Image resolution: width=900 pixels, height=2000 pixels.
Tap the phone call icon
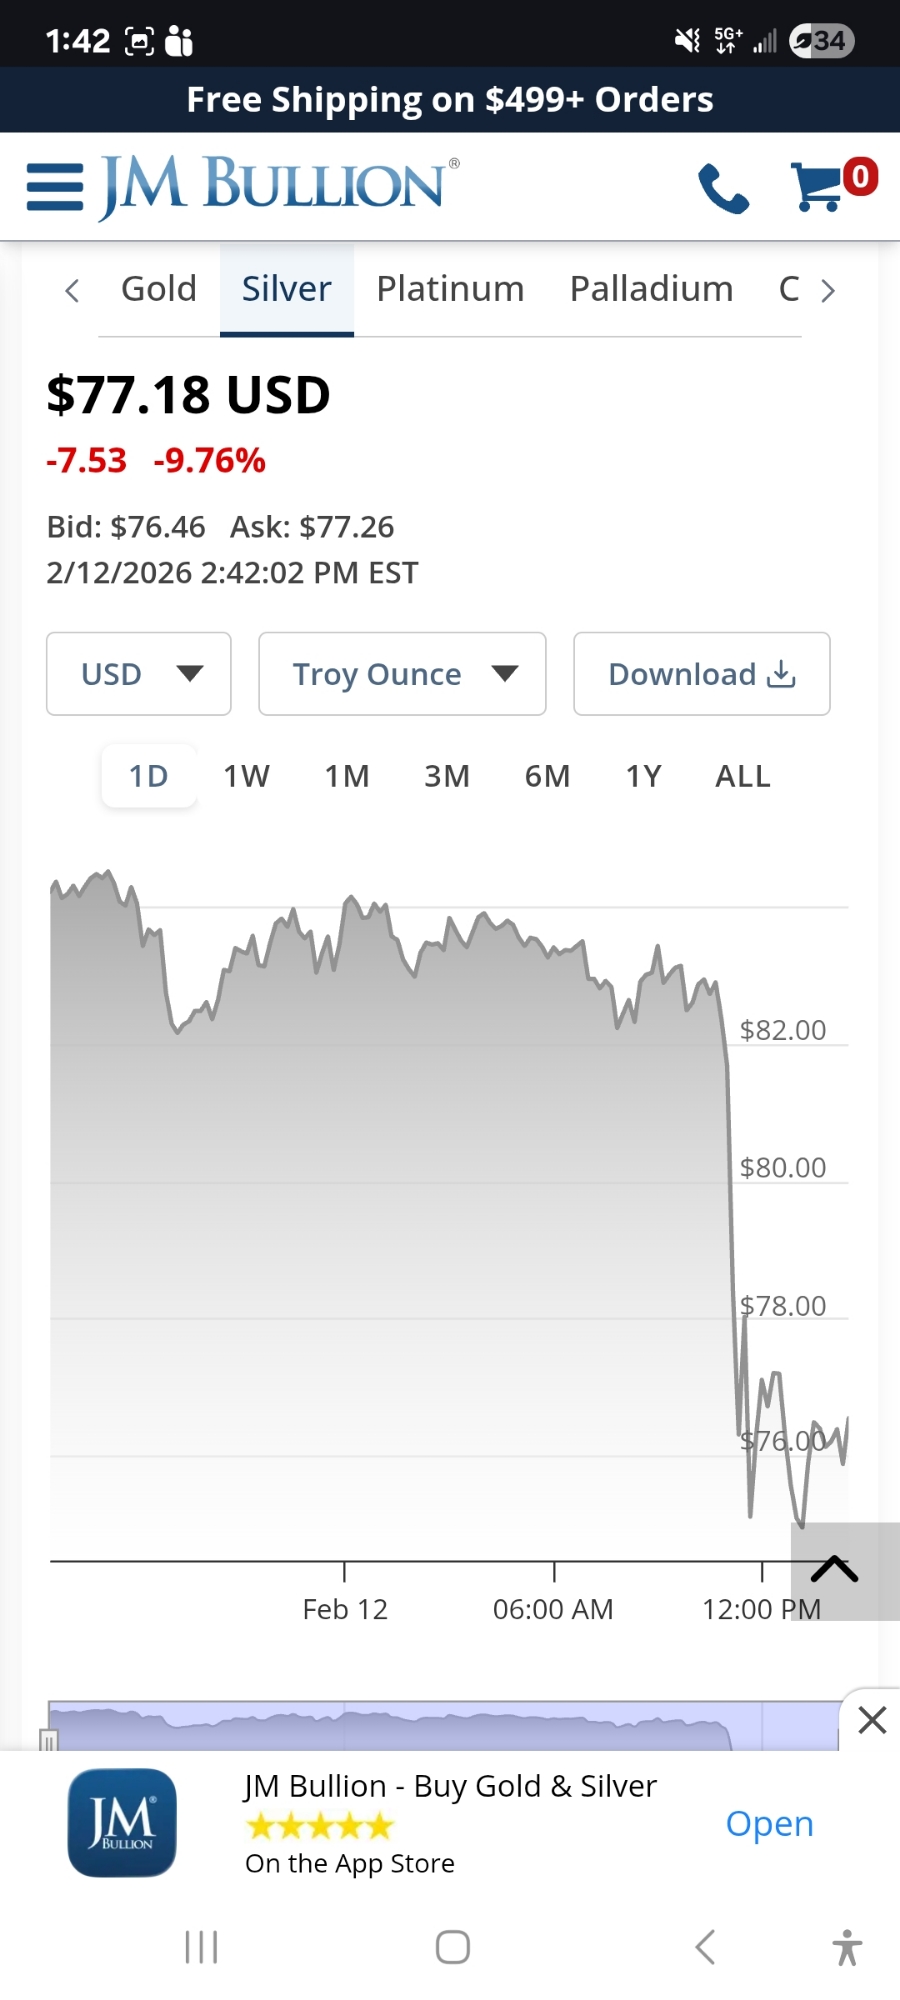[723, 188]
